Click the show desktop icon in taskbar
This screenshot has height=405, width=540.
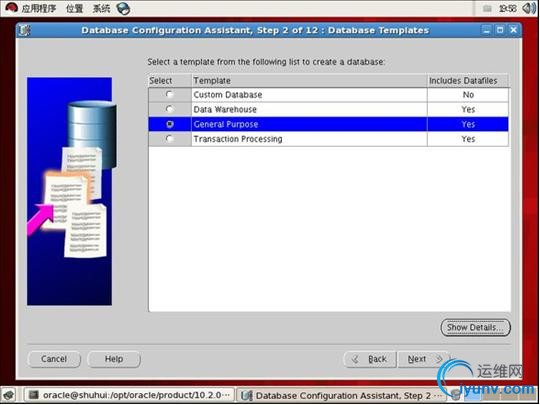click(9, 395)
